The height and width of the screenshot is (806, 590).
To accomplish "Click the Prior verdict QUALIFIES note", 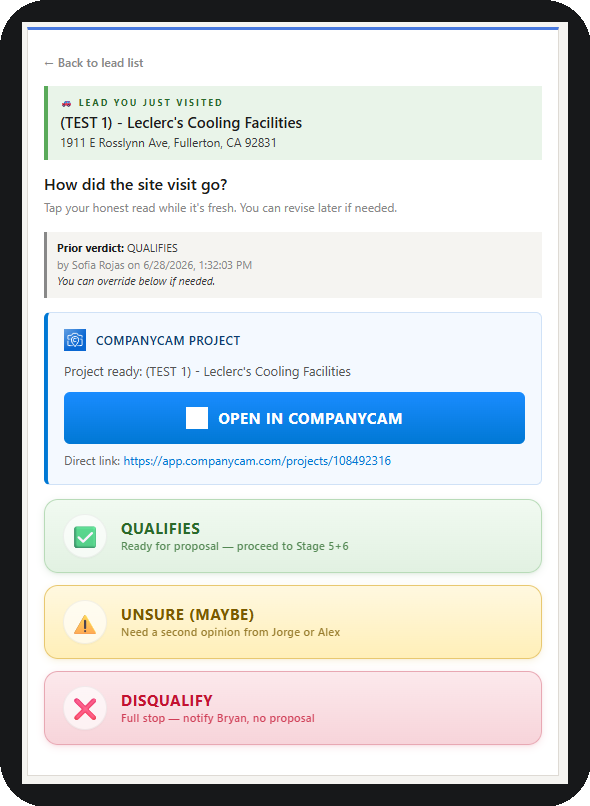I will point(117,248).
